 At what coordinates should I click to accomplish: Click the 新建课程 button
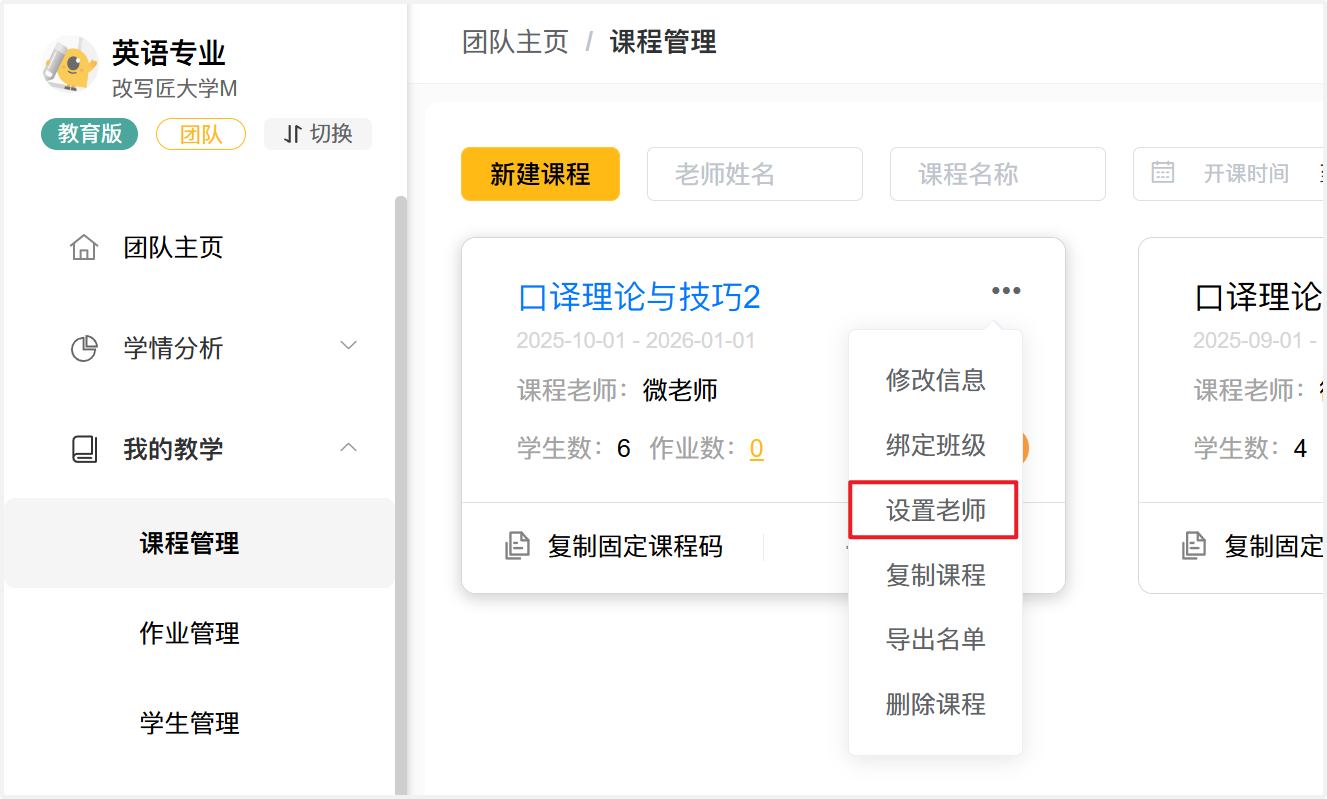(540, 174)
